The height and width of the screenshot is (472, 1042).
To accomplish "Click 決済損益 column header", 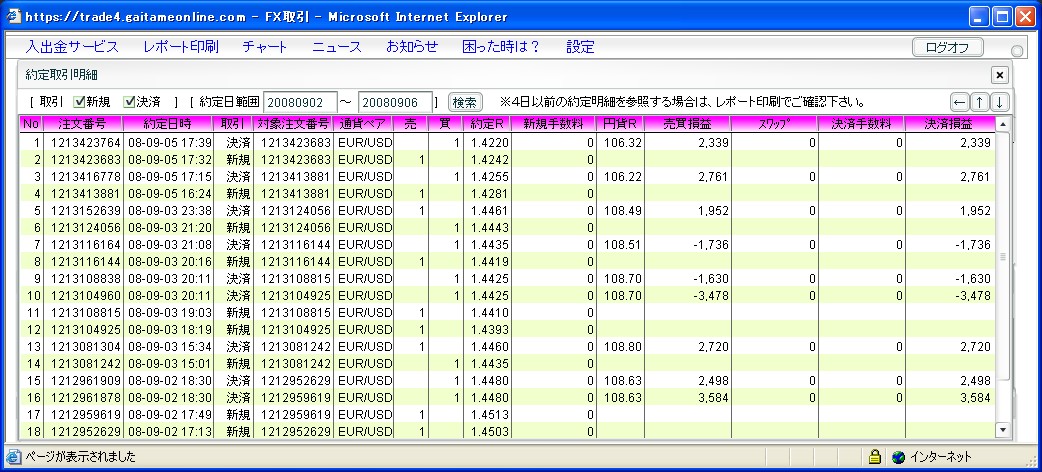I will pos(950,124).
